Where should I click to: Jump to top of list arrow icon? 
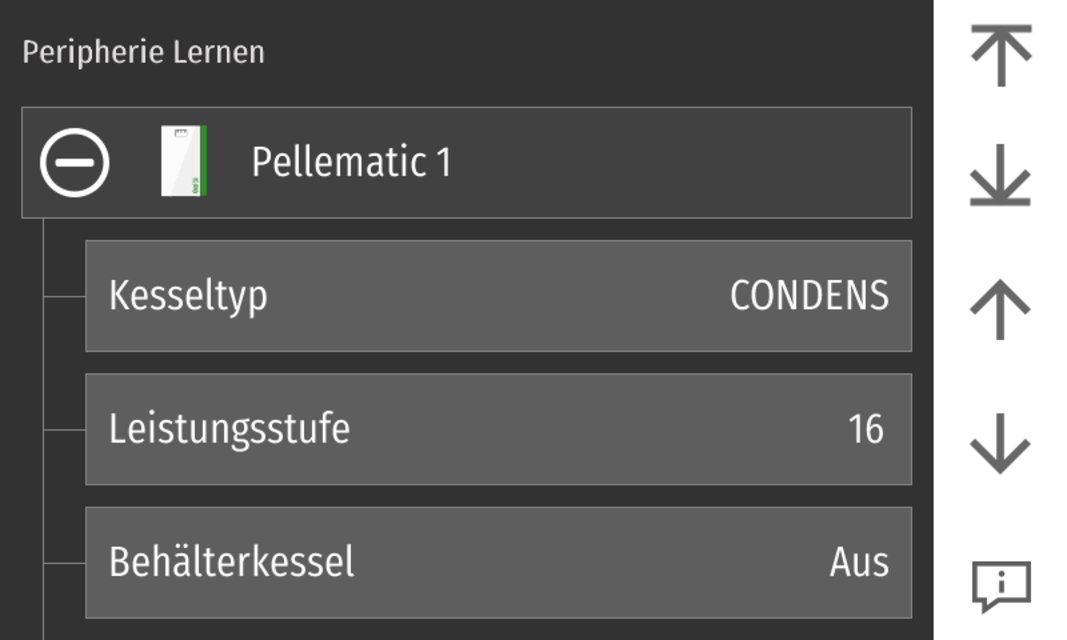[x=1000, y=55]
